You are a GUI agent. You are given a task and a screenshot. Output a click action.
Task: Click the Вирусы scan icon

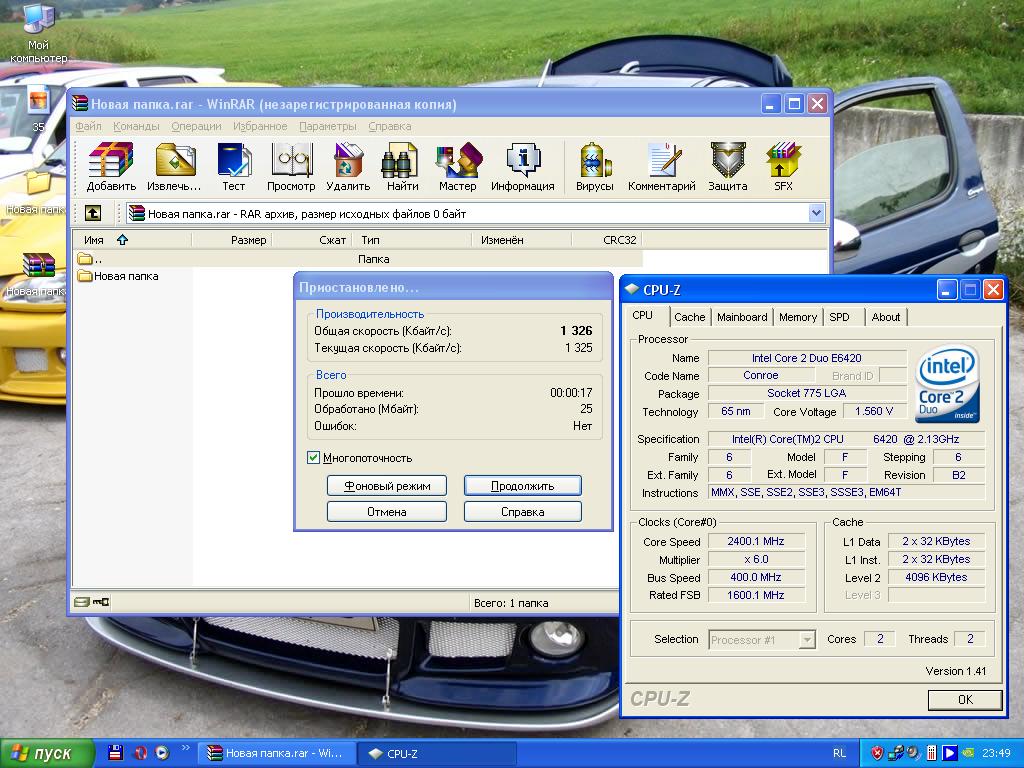pyautogui.click(x=595, y=167)
